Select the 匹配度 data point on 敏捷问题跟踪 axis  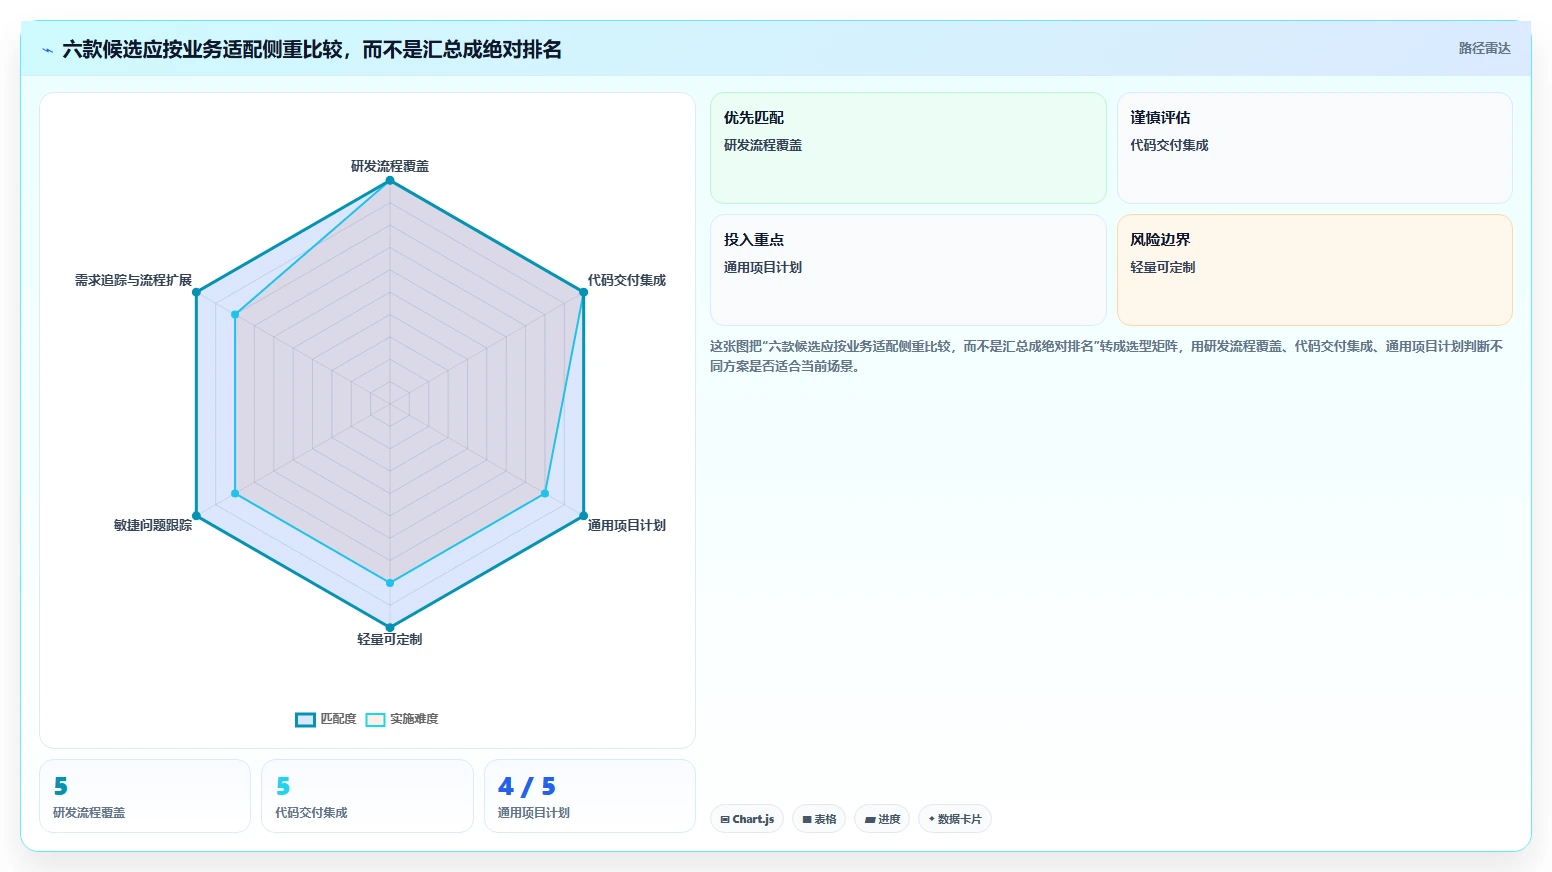click(196, 516)
